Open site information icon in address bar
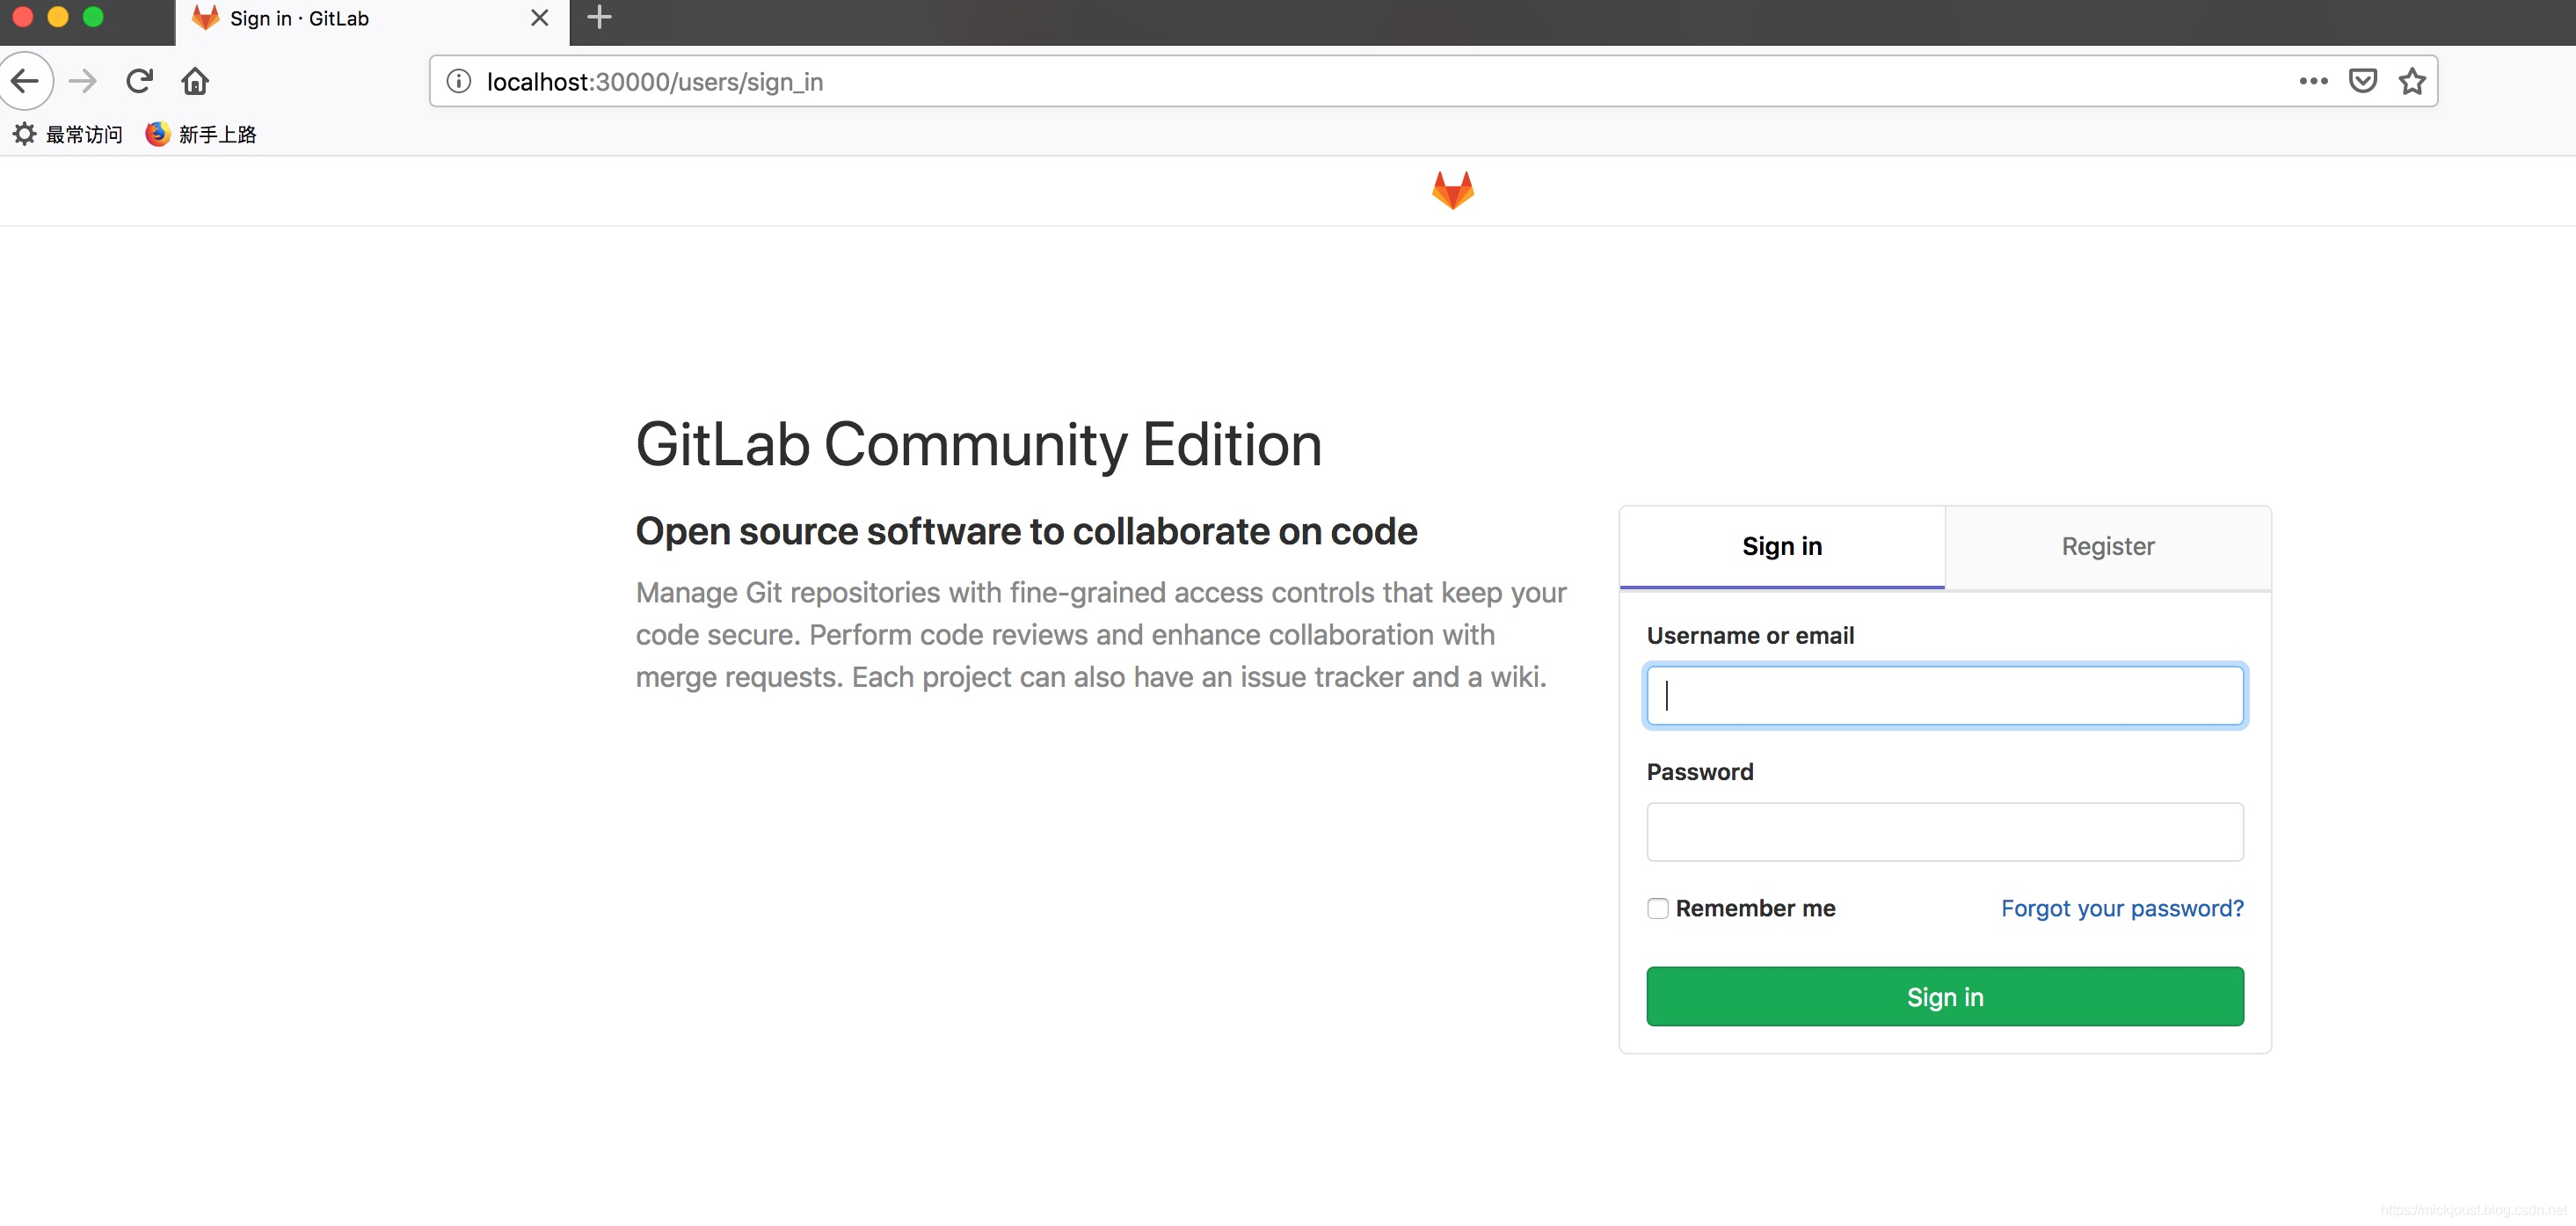Screen dimensions: 2576x1226 (x=459, y=81)
